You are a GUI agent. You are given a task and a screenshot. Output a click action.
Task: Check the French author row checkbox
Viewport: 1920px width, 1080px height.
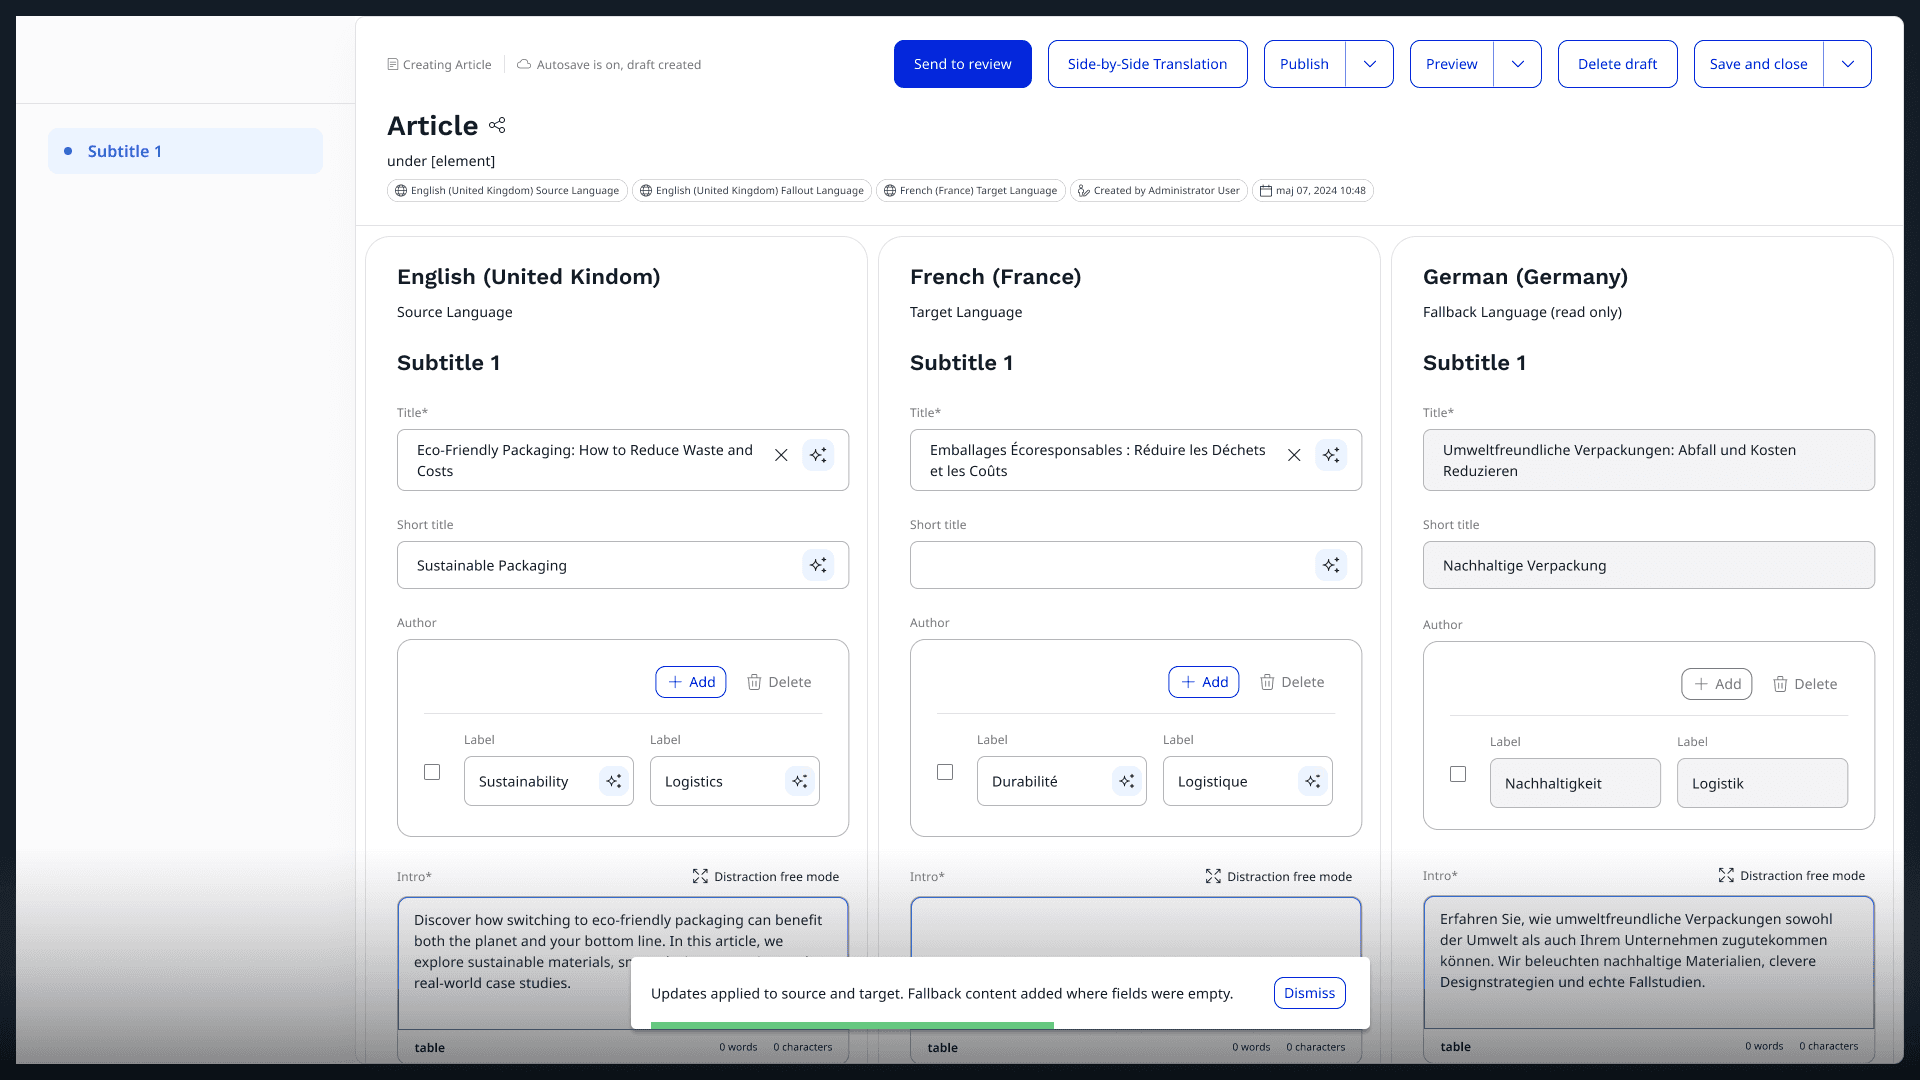click(x=945, y=772)
